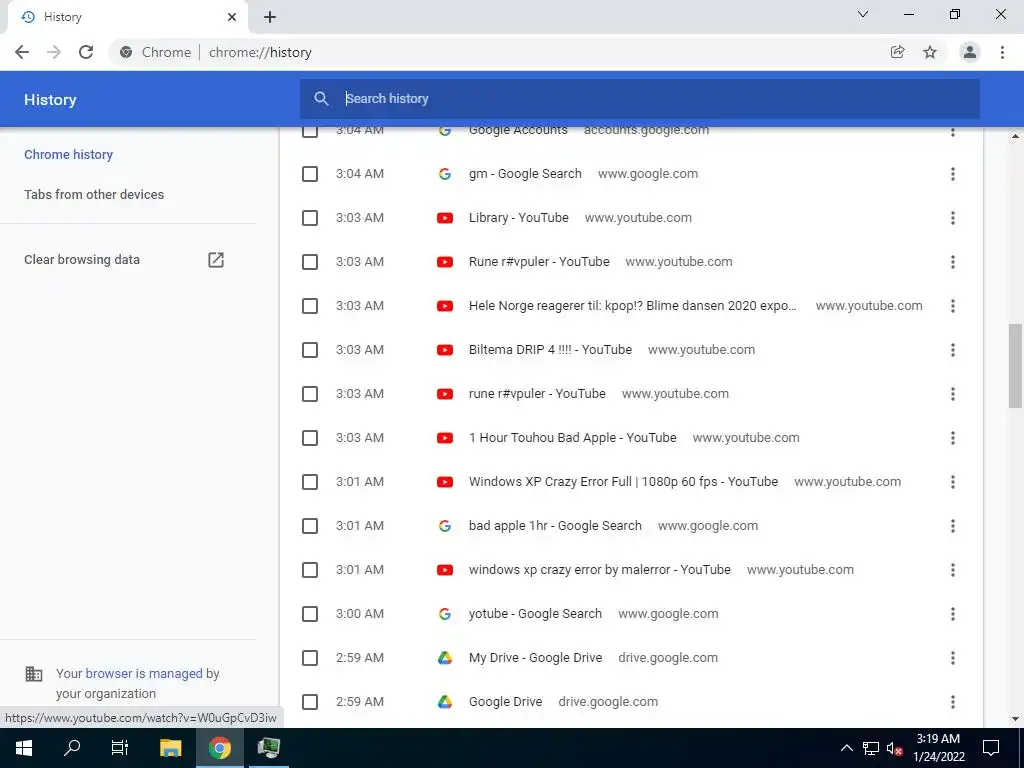
Task: Open the notification center icon
Action: [x=991, y=748]
